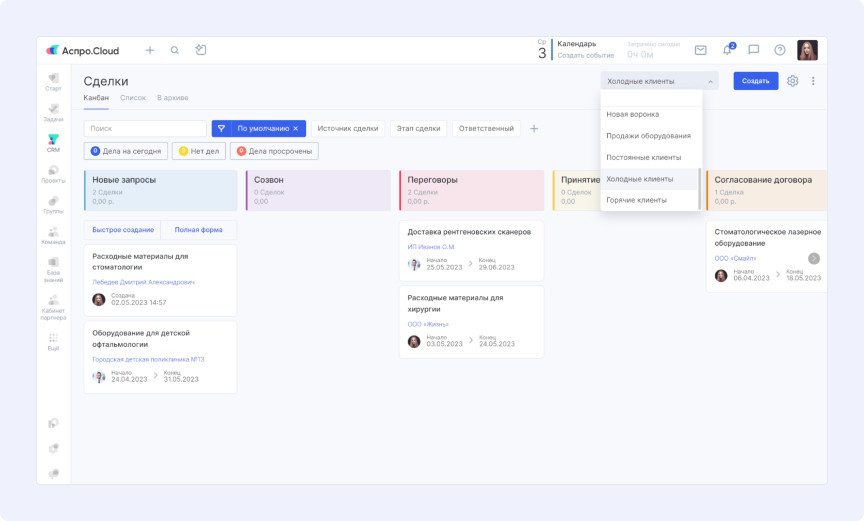Open the Ответственный filter

486,128
